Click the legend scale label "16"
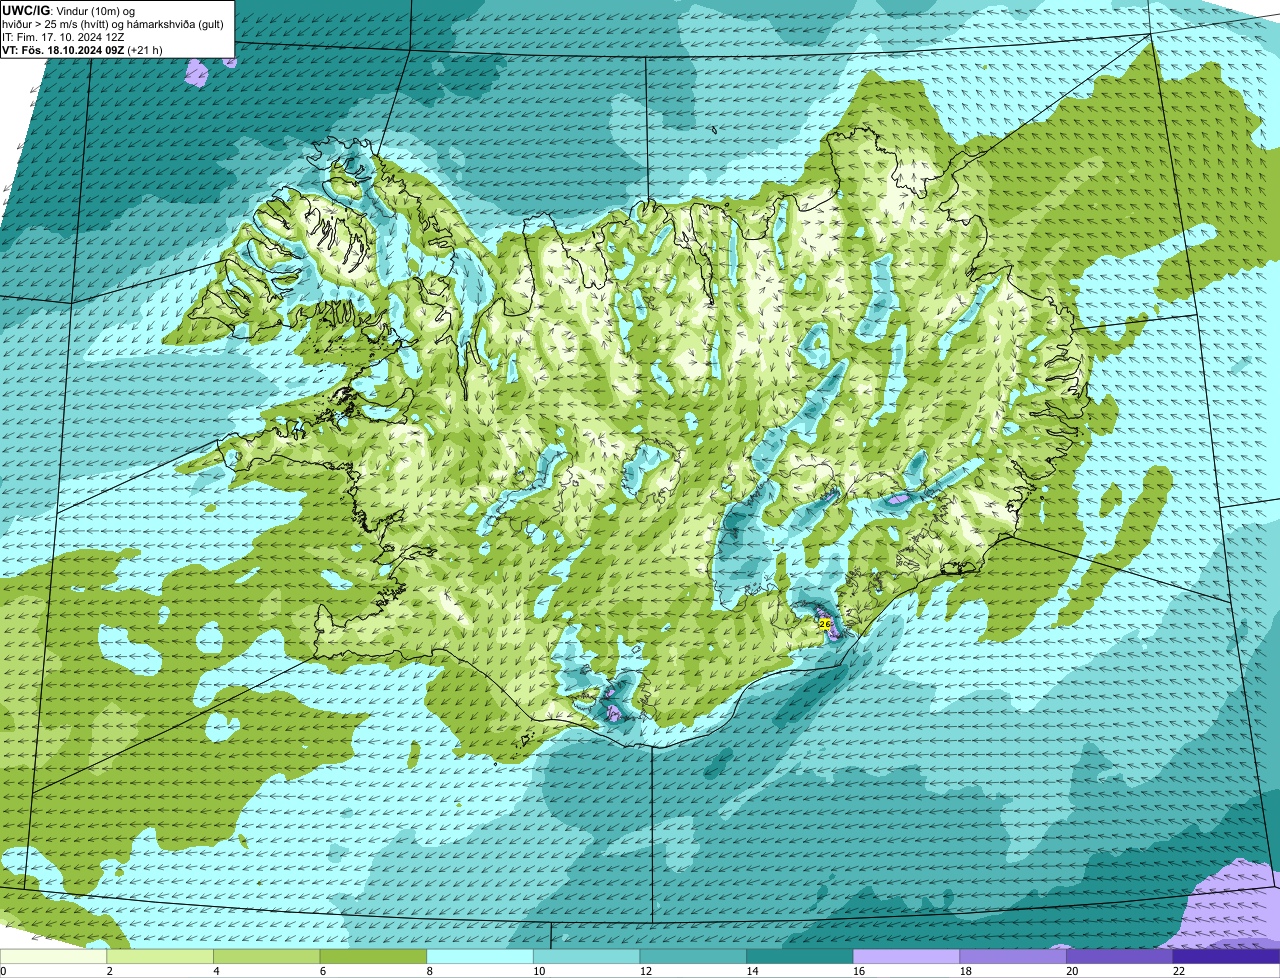The width and height of the screenshot is (1280, 978). 860,971
